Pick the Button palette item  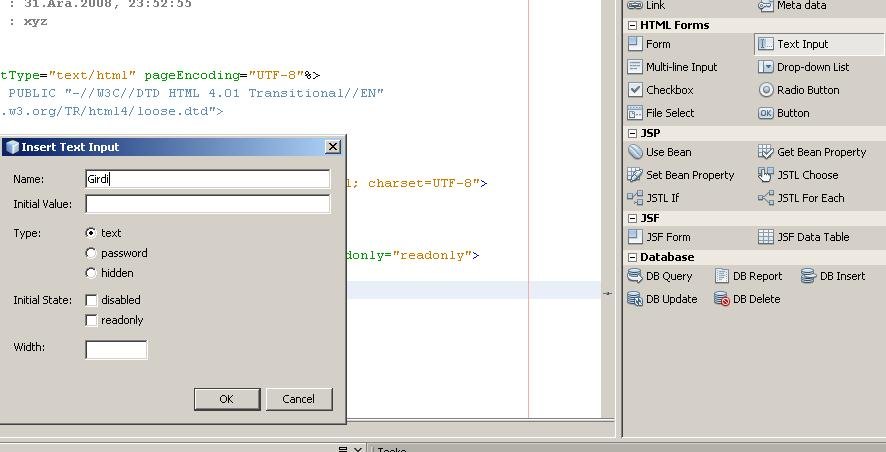[x=784, y=113]
